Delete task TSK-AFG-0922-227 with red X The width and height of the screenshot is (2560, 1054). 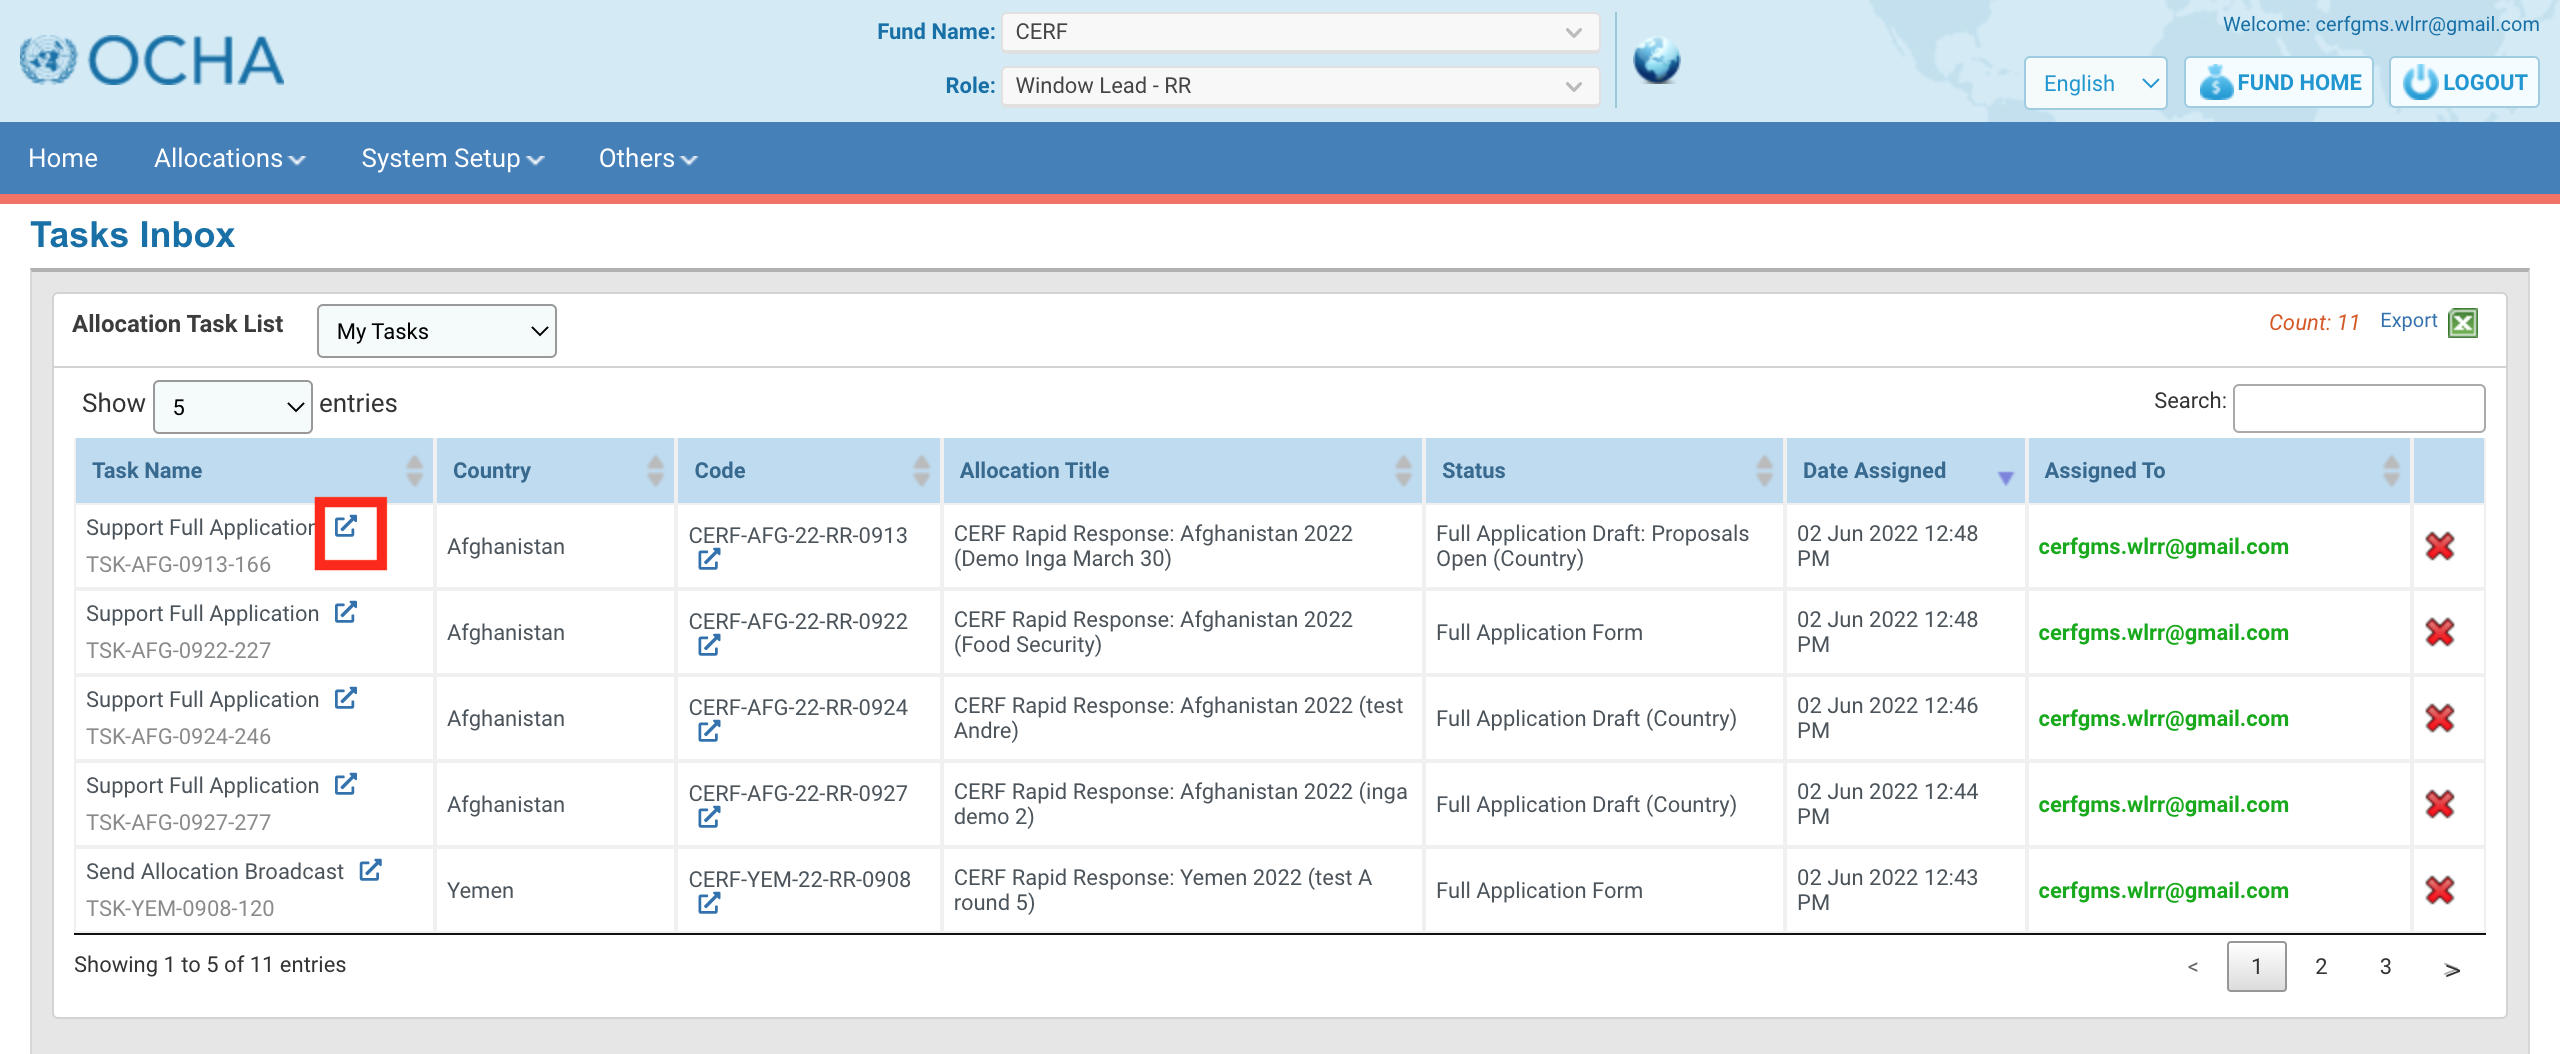click(2440, 632)
